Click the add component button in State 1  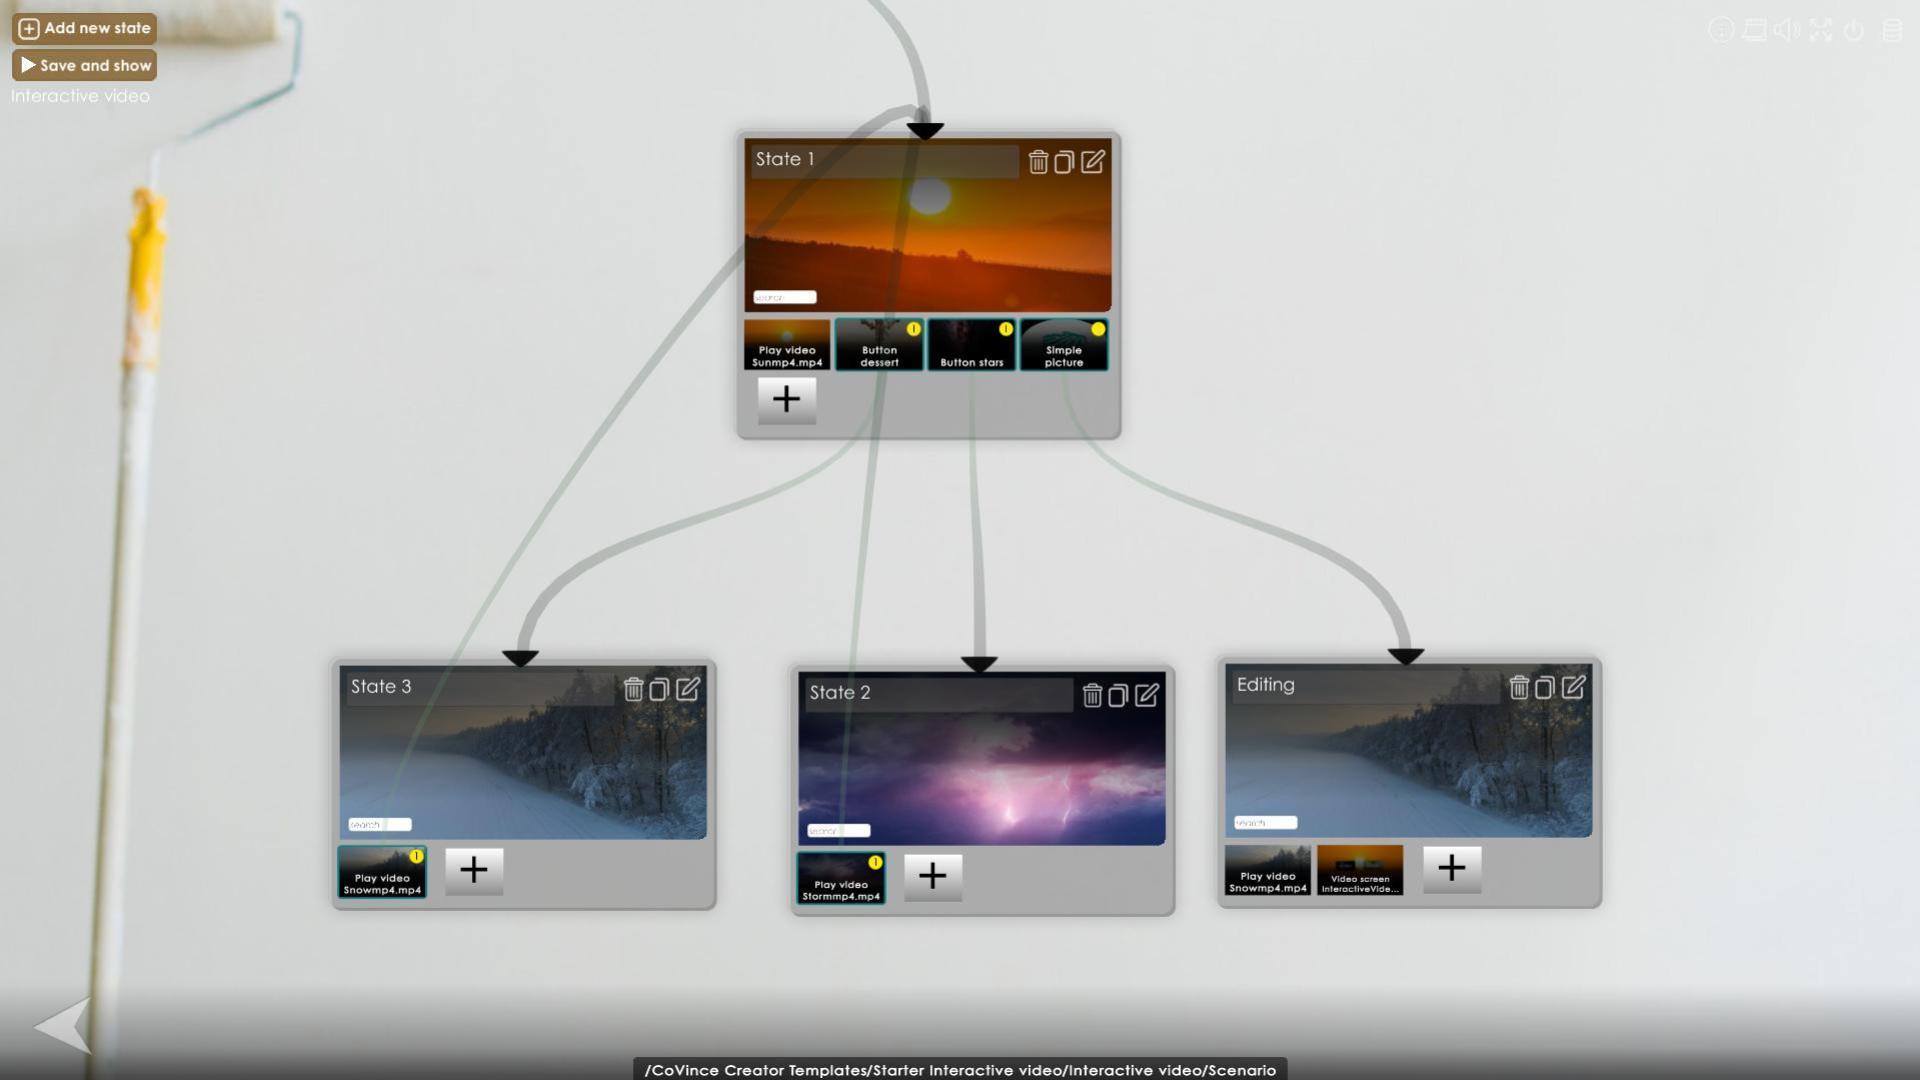786,398
